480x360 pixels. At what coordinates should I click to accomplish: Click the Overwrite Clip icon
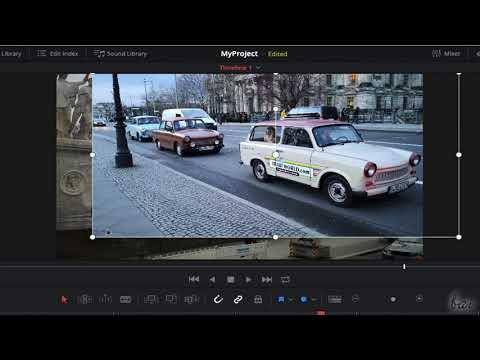click(171, 299)
